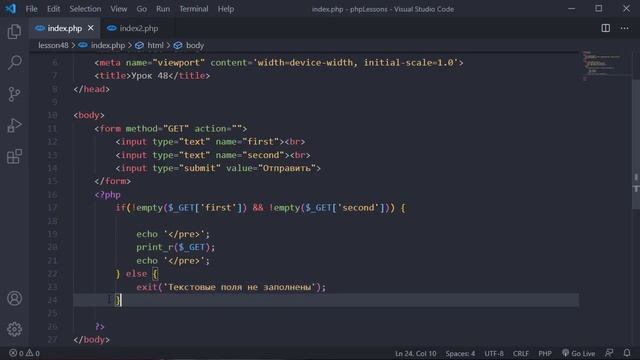Click the </body> closing tag
This screenshot has width=640, height=360.
pyautogui.click(x=91, y=340)
